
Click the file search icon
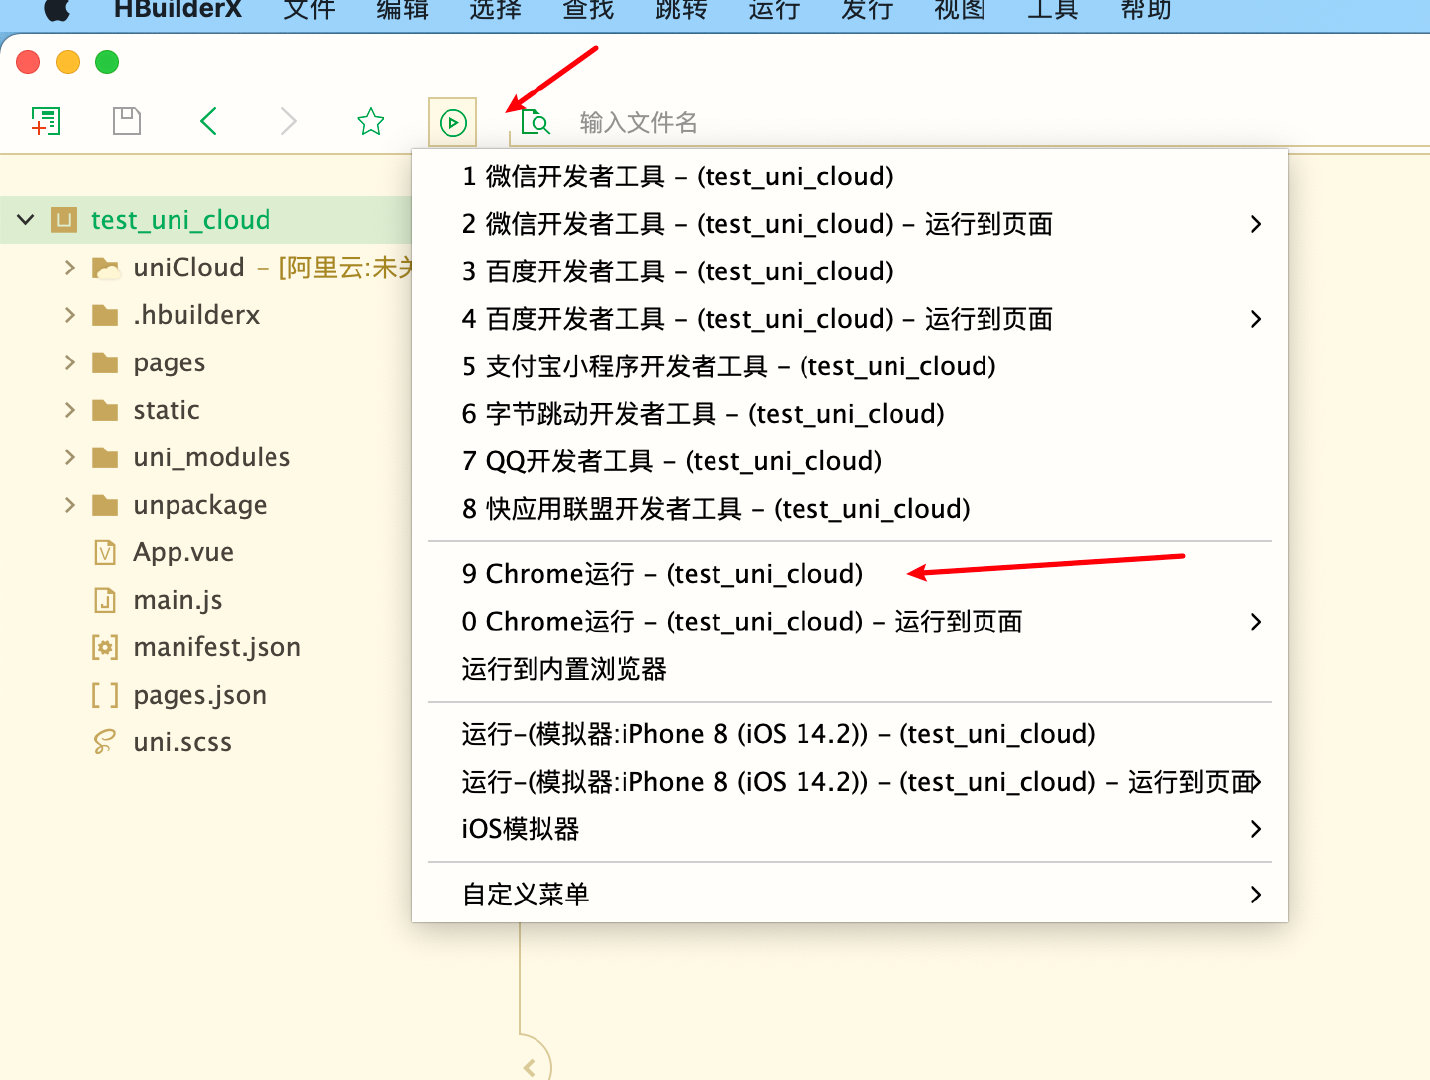pos(535,122)
